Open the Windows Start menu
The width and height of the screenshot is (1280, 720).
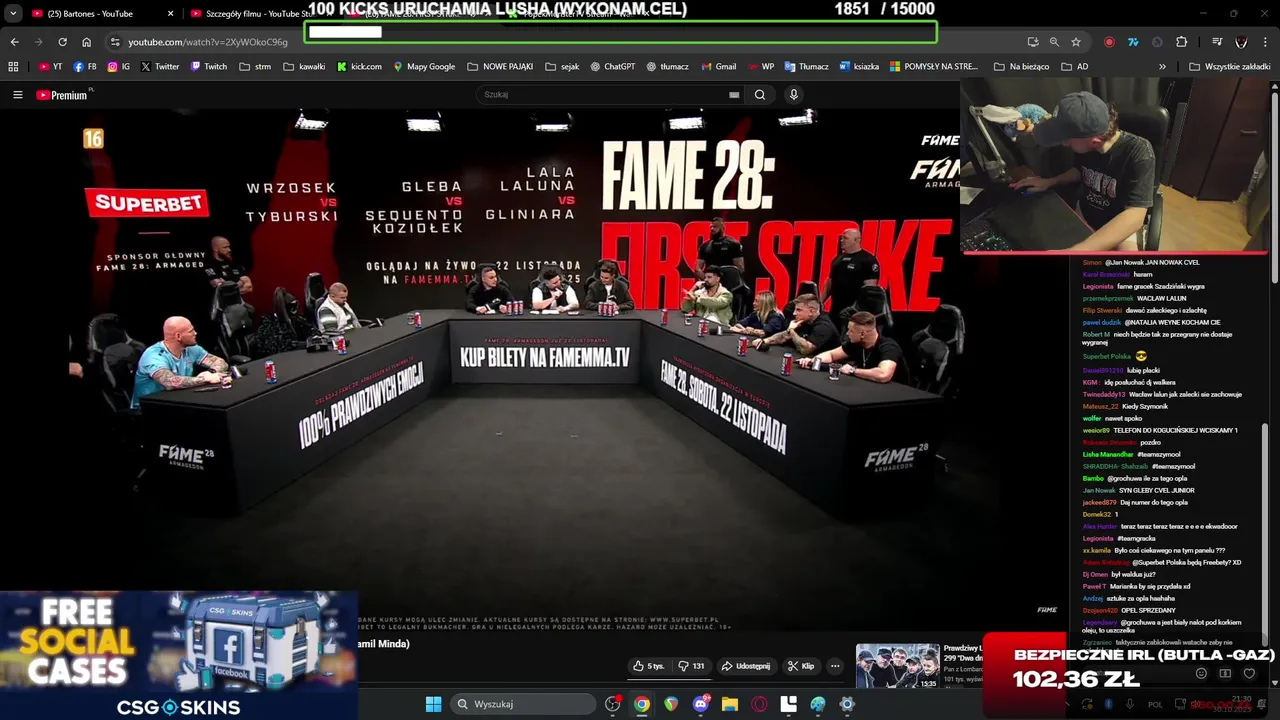433,704
